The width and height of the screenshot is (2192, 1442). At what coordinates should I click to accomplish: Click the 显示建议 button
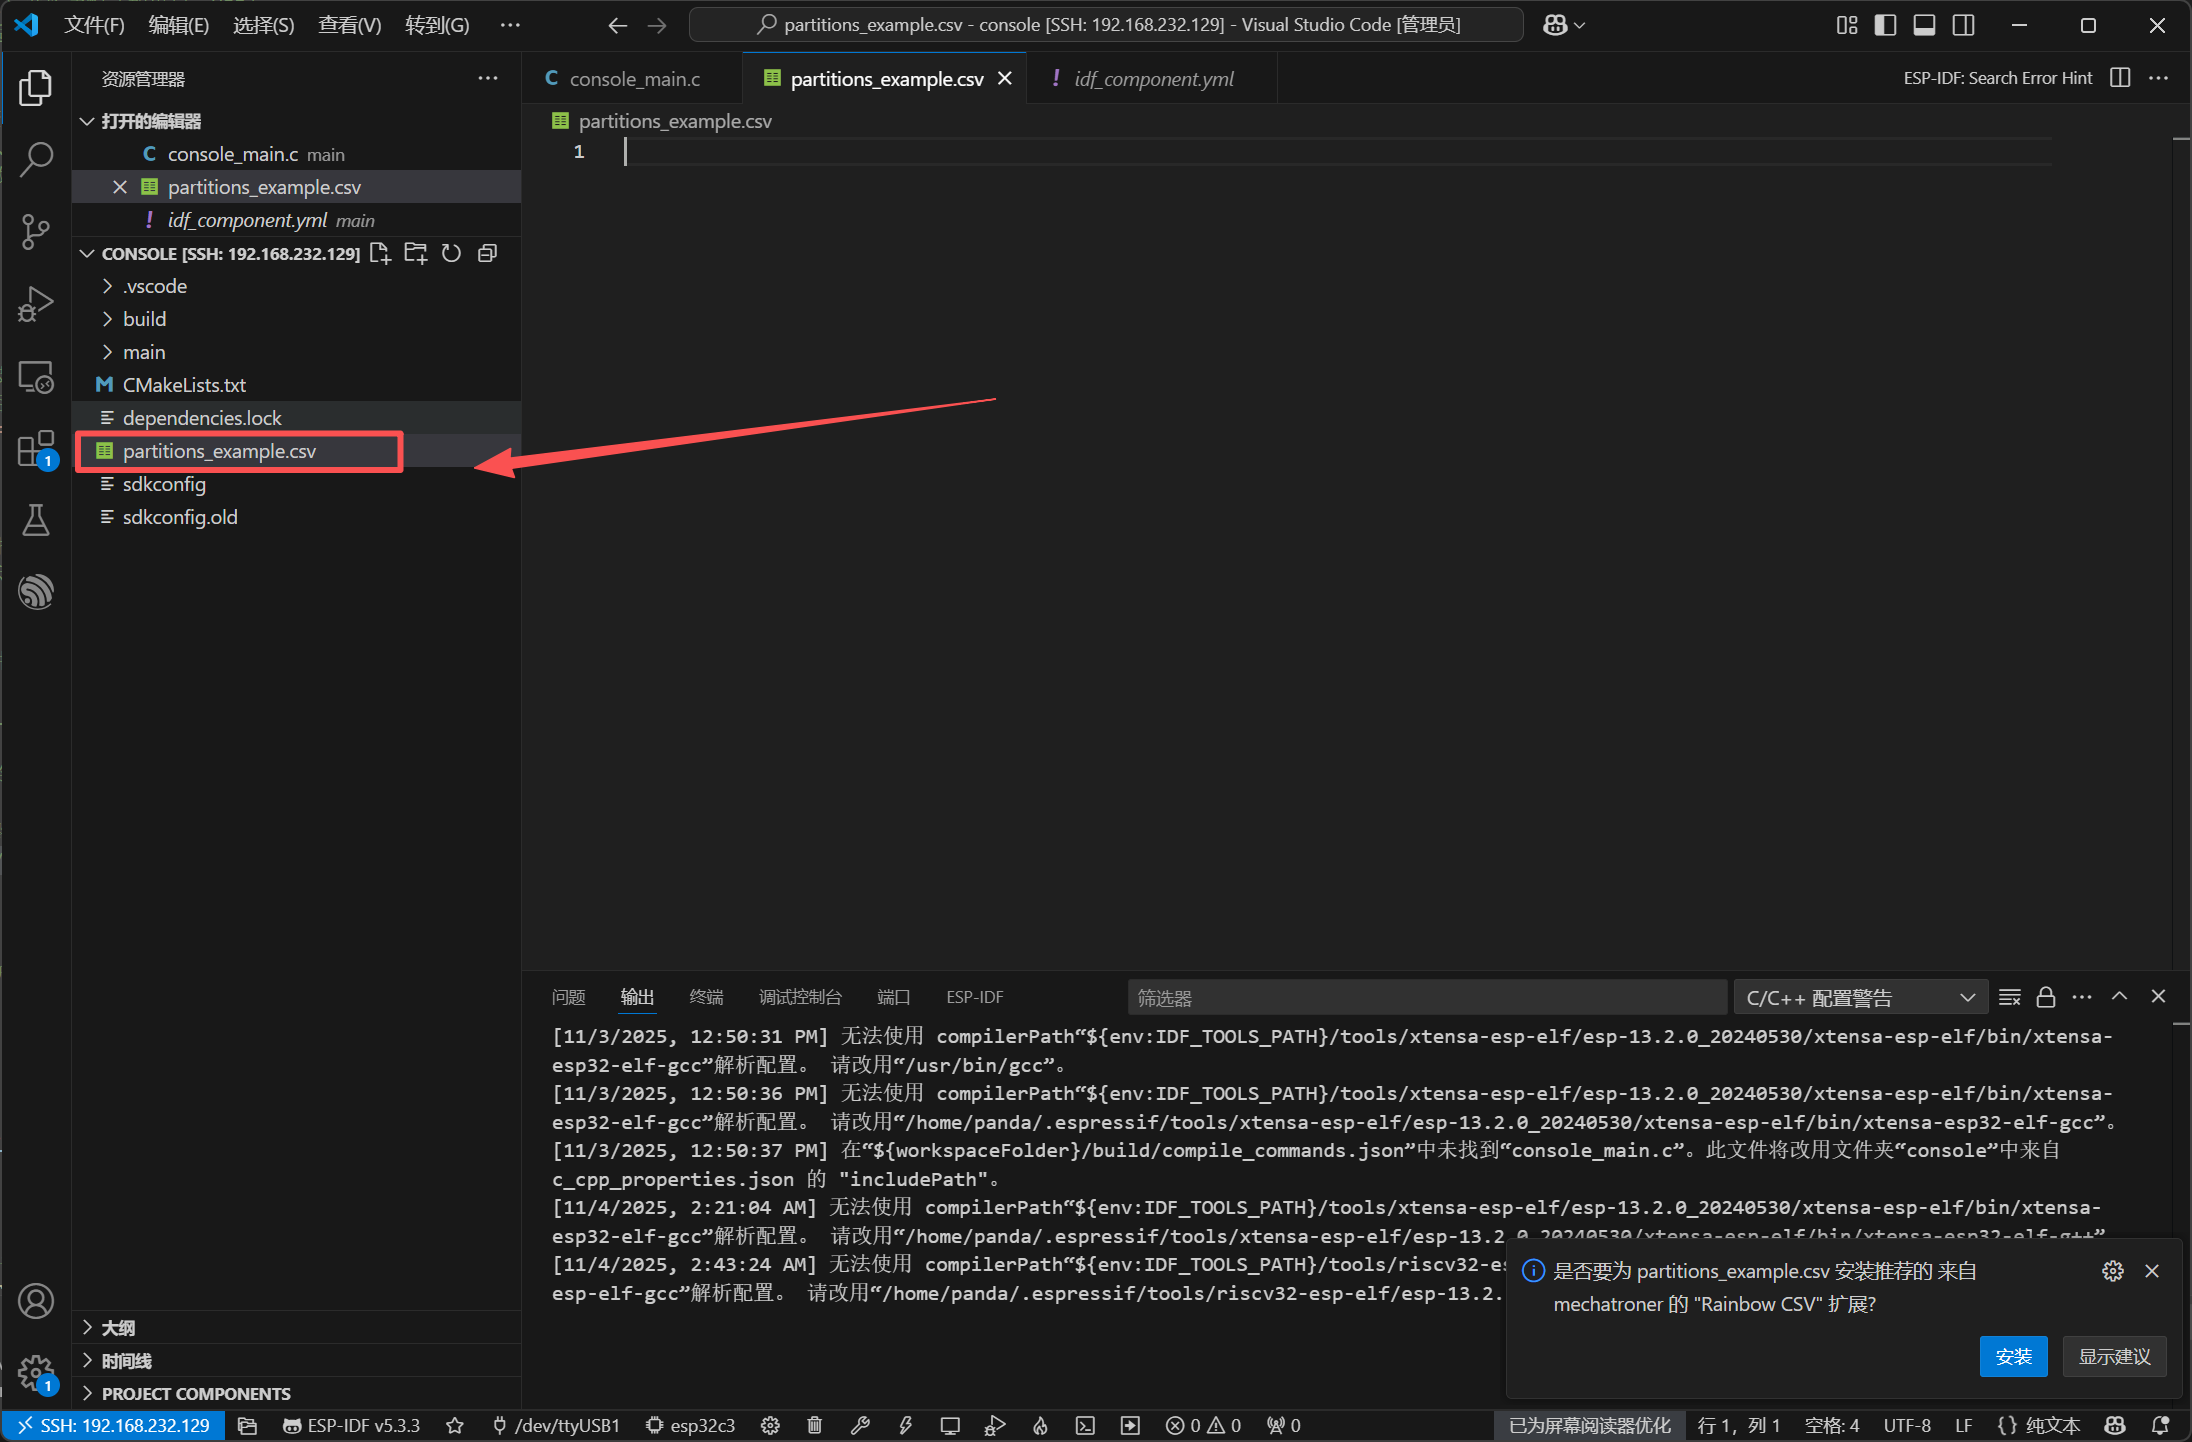[x=2114, y=1356]
